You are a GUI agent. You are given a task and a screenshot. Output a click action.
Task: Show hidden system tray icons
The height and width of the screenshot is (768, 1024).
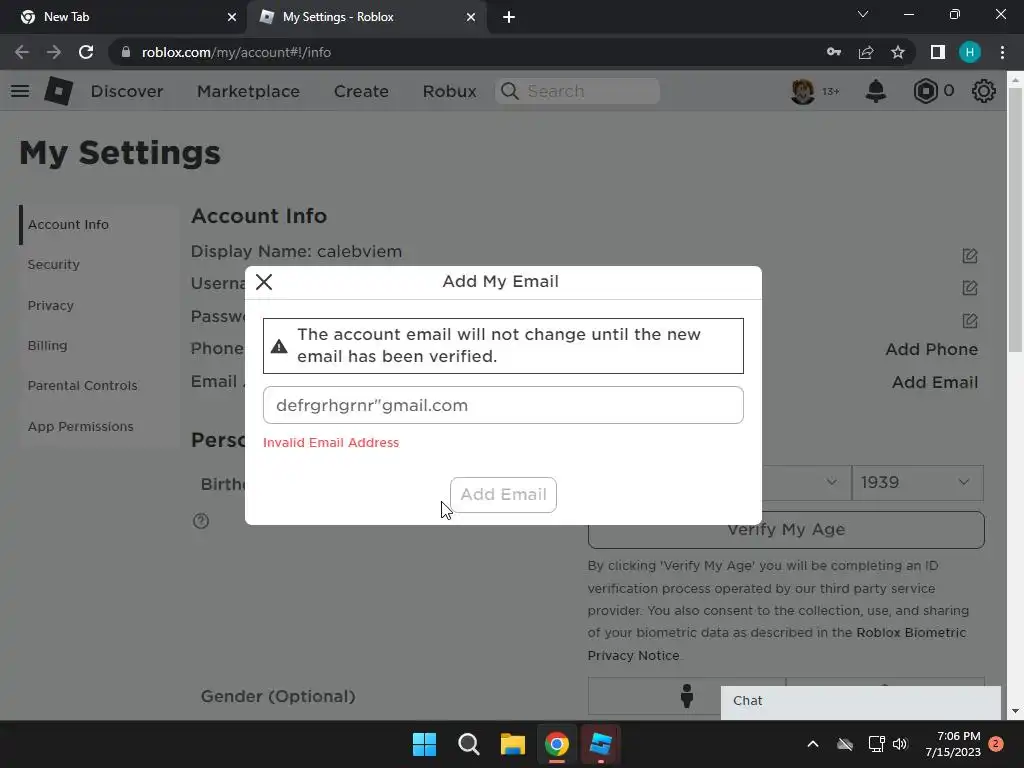813,744
